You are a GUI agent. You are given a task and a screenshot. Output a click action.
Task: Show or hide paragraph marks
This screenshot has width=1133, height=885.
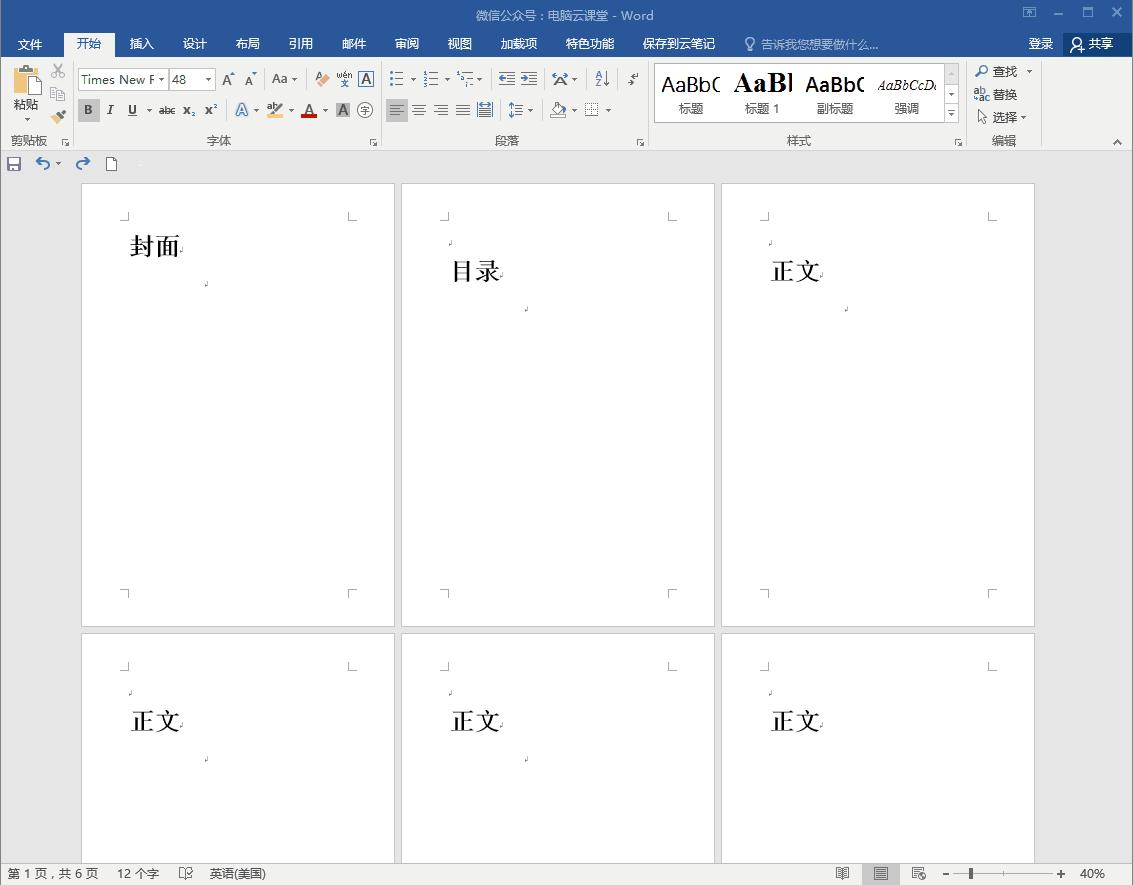(633, 79)
